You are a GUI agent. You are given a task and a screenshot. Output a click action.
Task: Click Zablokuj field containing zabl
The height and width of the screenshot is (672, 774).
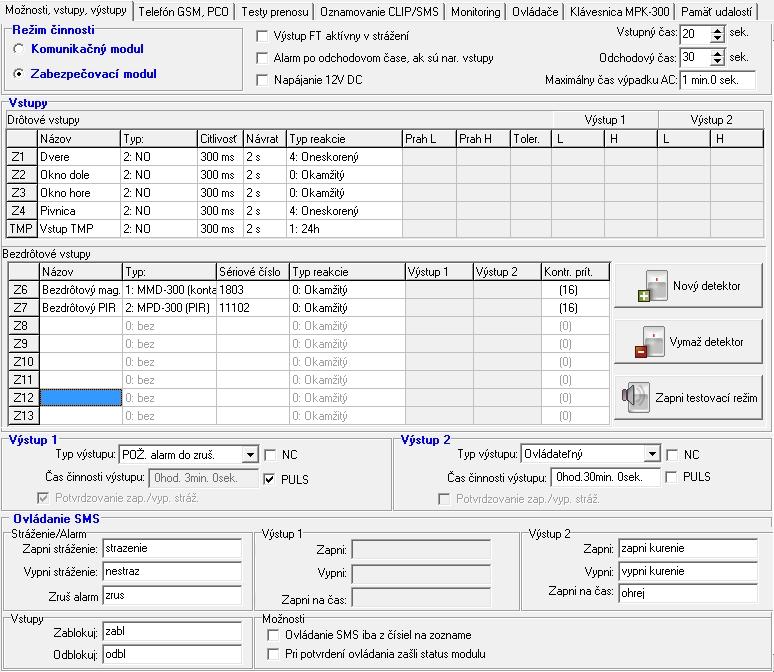click(172, 631)
